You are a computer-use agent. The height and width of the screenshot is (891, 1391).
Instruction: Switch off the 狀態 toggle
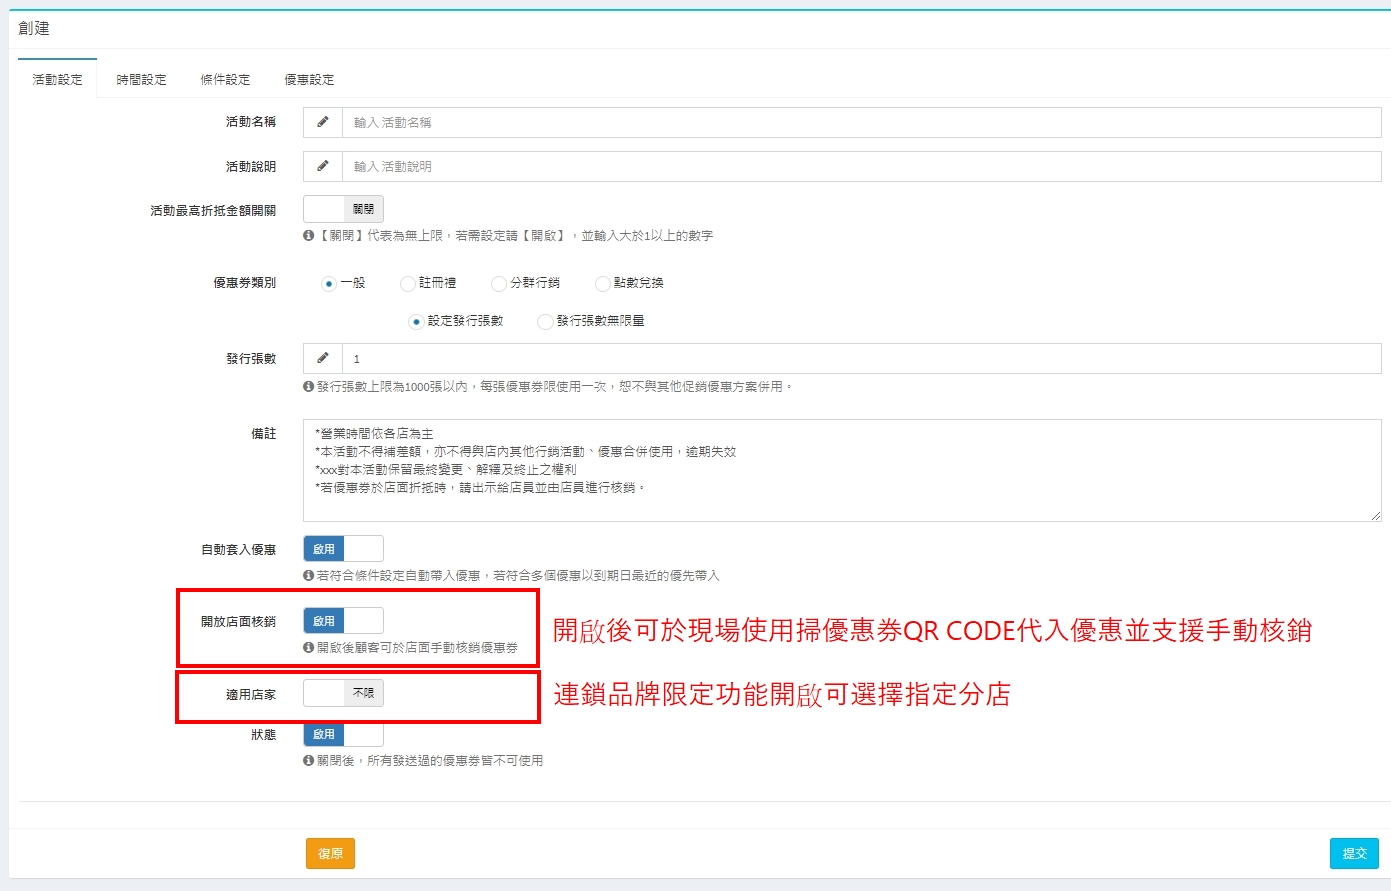(343, 734)
